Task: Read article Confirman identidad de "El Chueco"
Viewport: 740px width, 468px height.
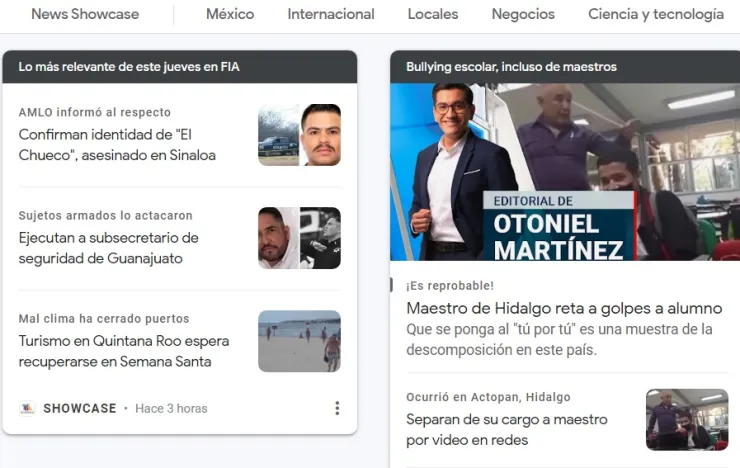Action: coord(117,145)
